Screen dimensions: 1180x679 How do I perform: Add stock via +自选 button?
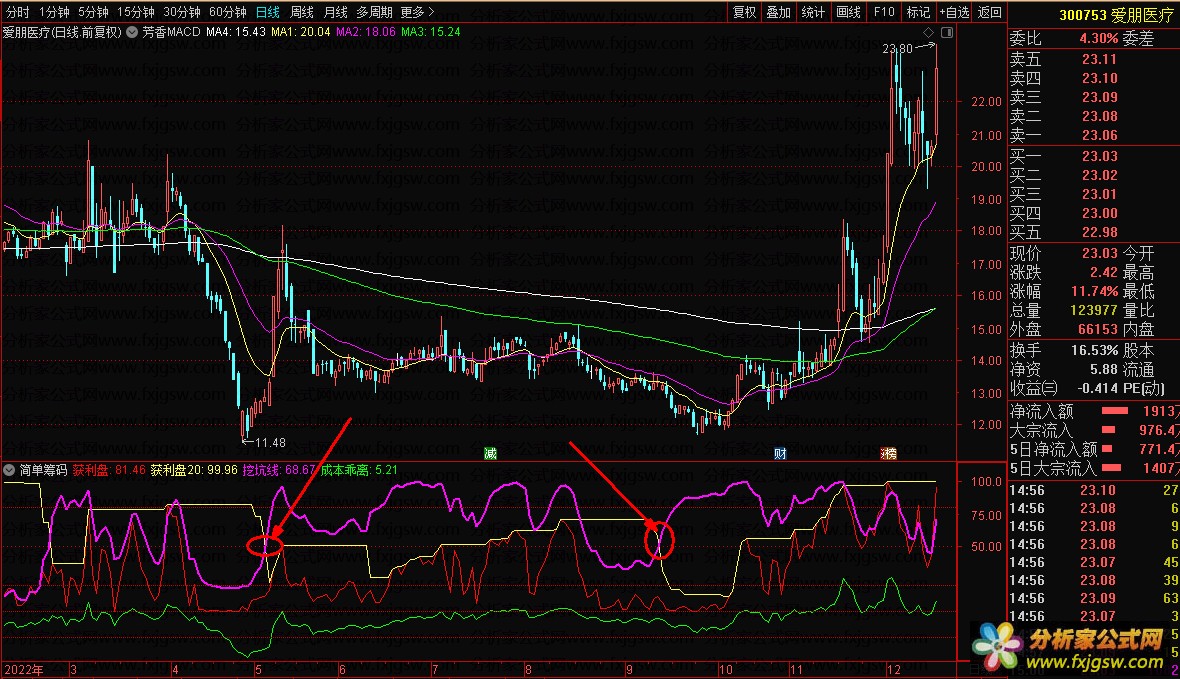pos(954,12)
